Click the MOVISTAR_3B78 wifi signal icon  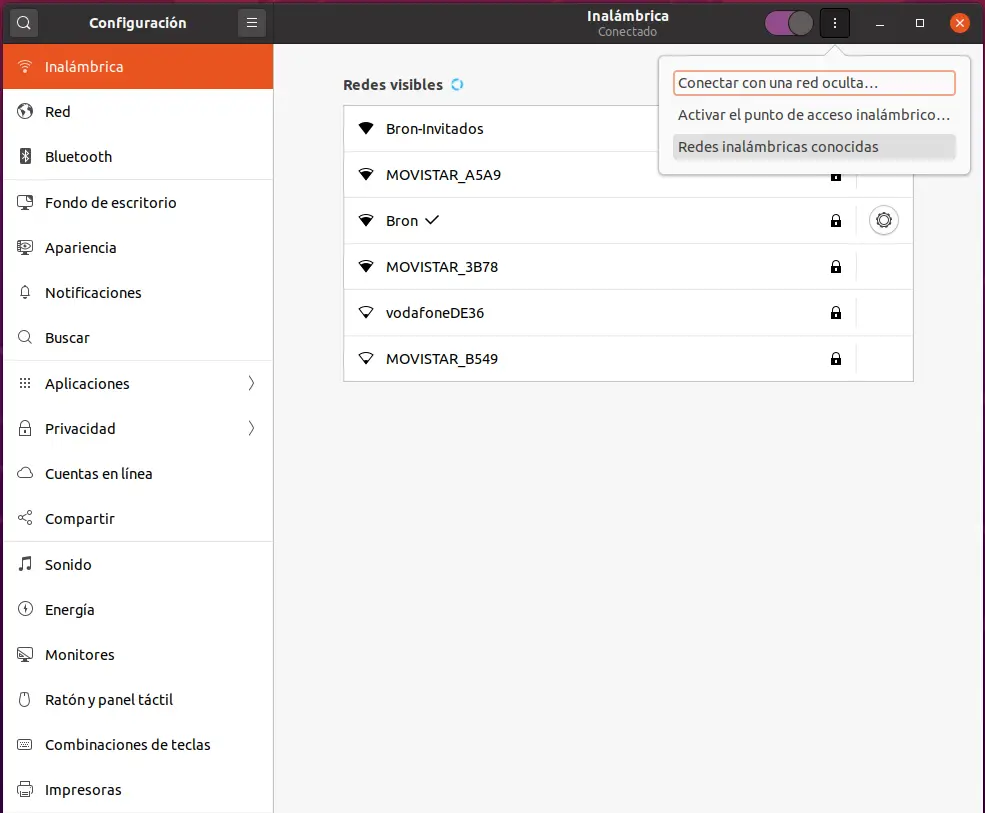366,266
